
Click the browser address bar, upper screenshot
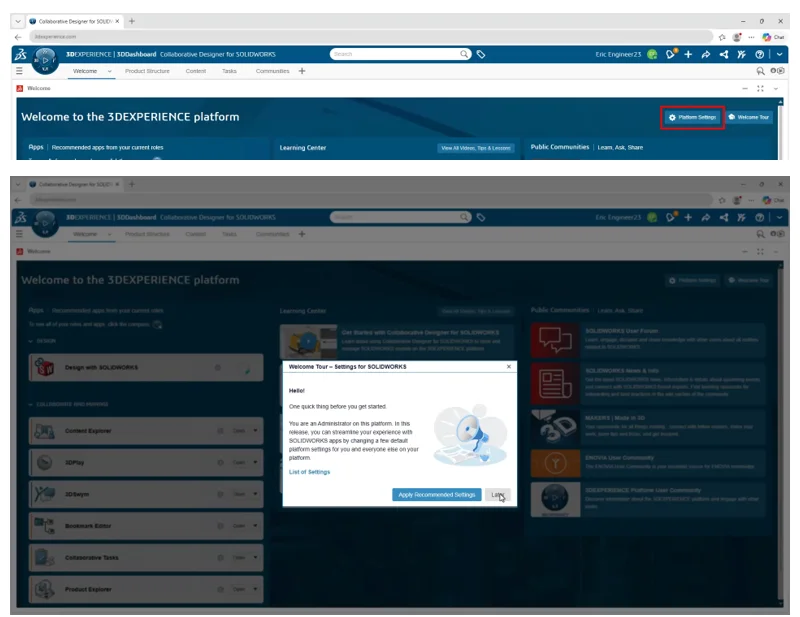[371, 37]
